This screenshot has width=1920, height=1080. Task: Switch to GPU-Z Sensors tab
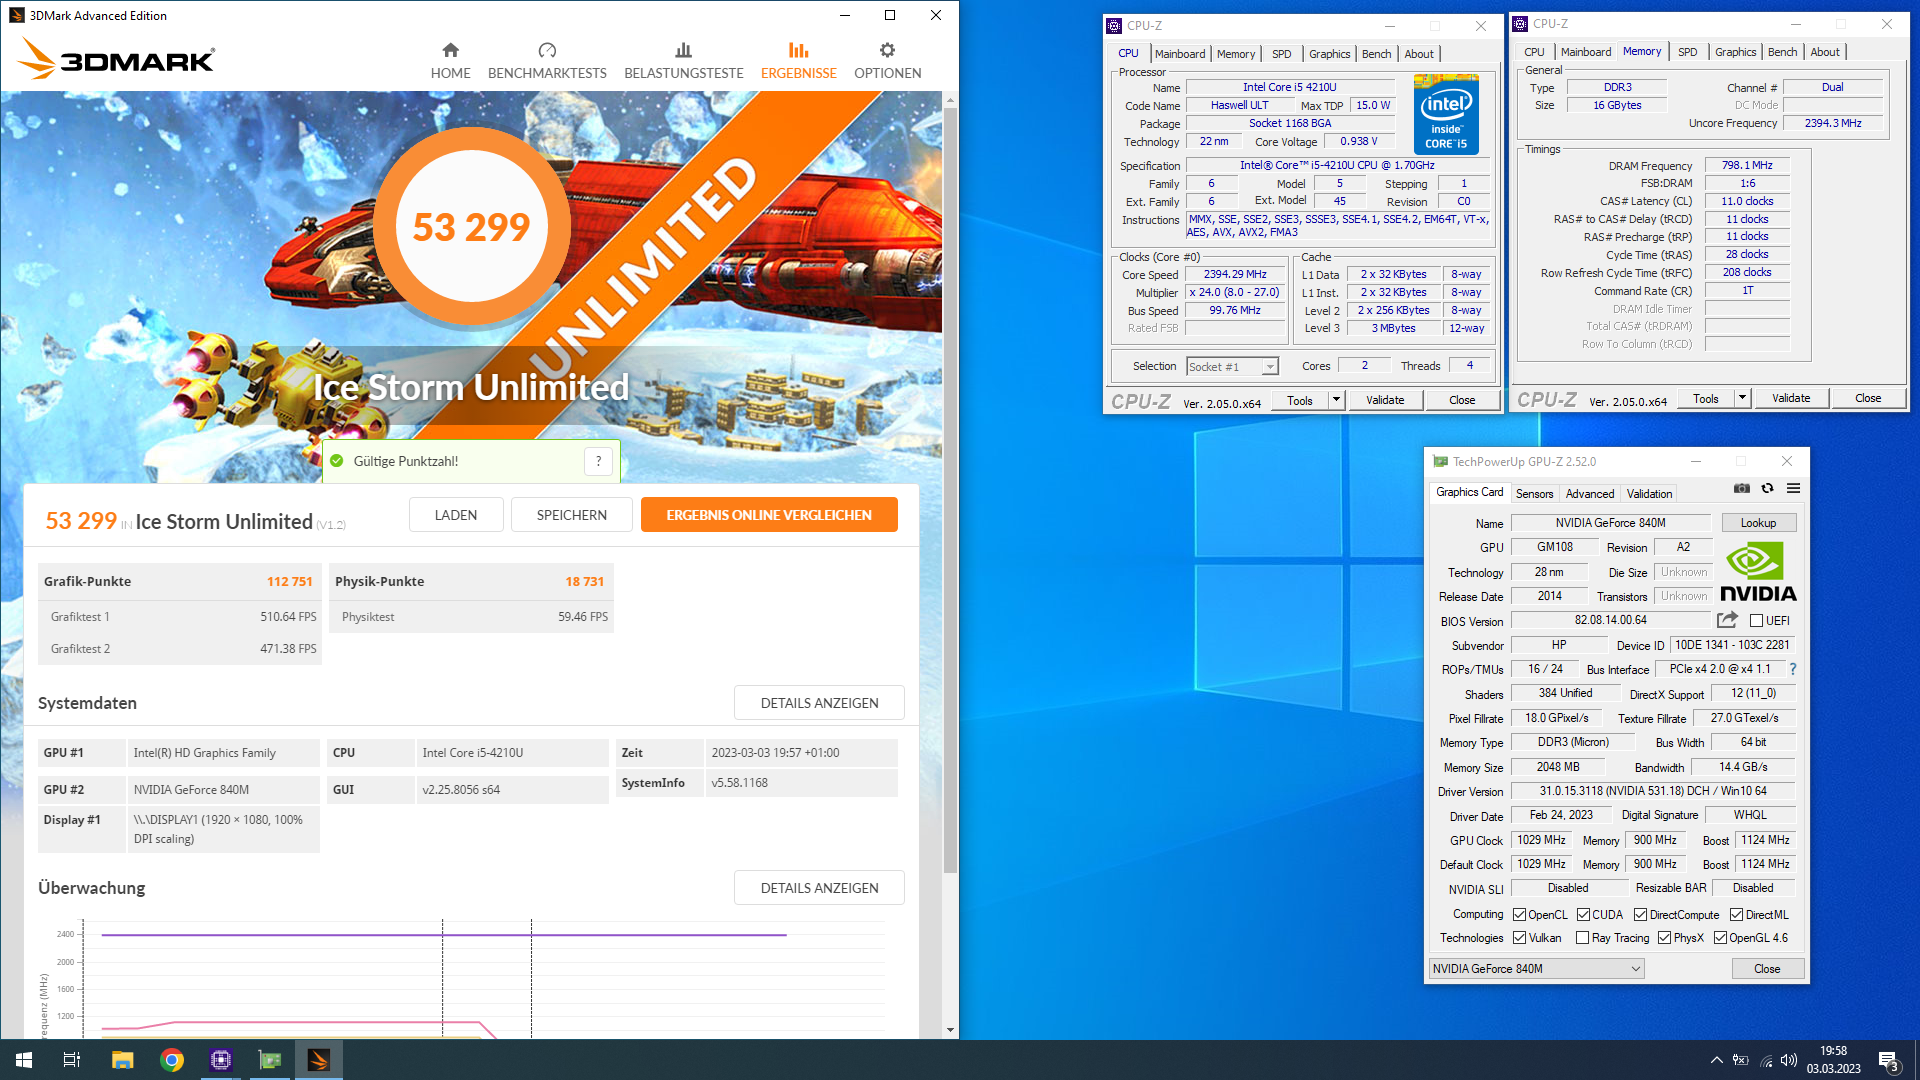pos(1534,494)
